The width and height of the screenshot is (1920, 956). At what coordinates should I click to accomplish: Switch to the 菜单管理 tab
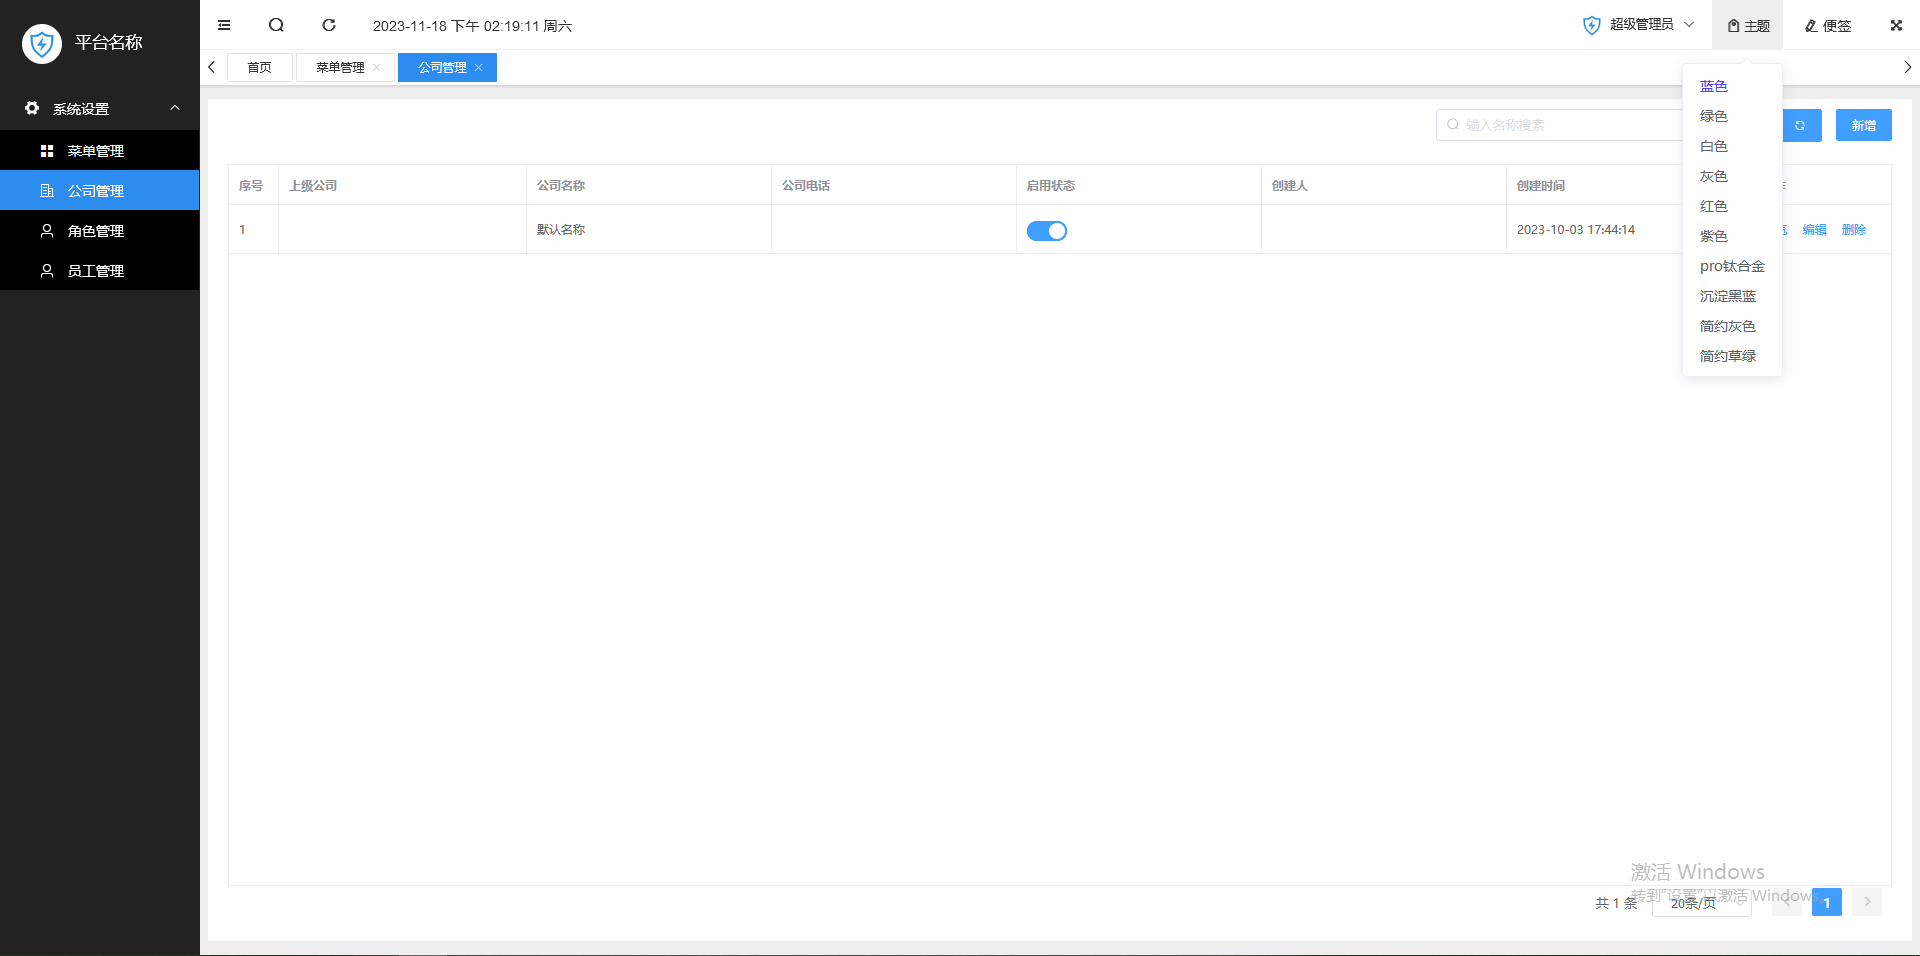(x=340, y=67)
